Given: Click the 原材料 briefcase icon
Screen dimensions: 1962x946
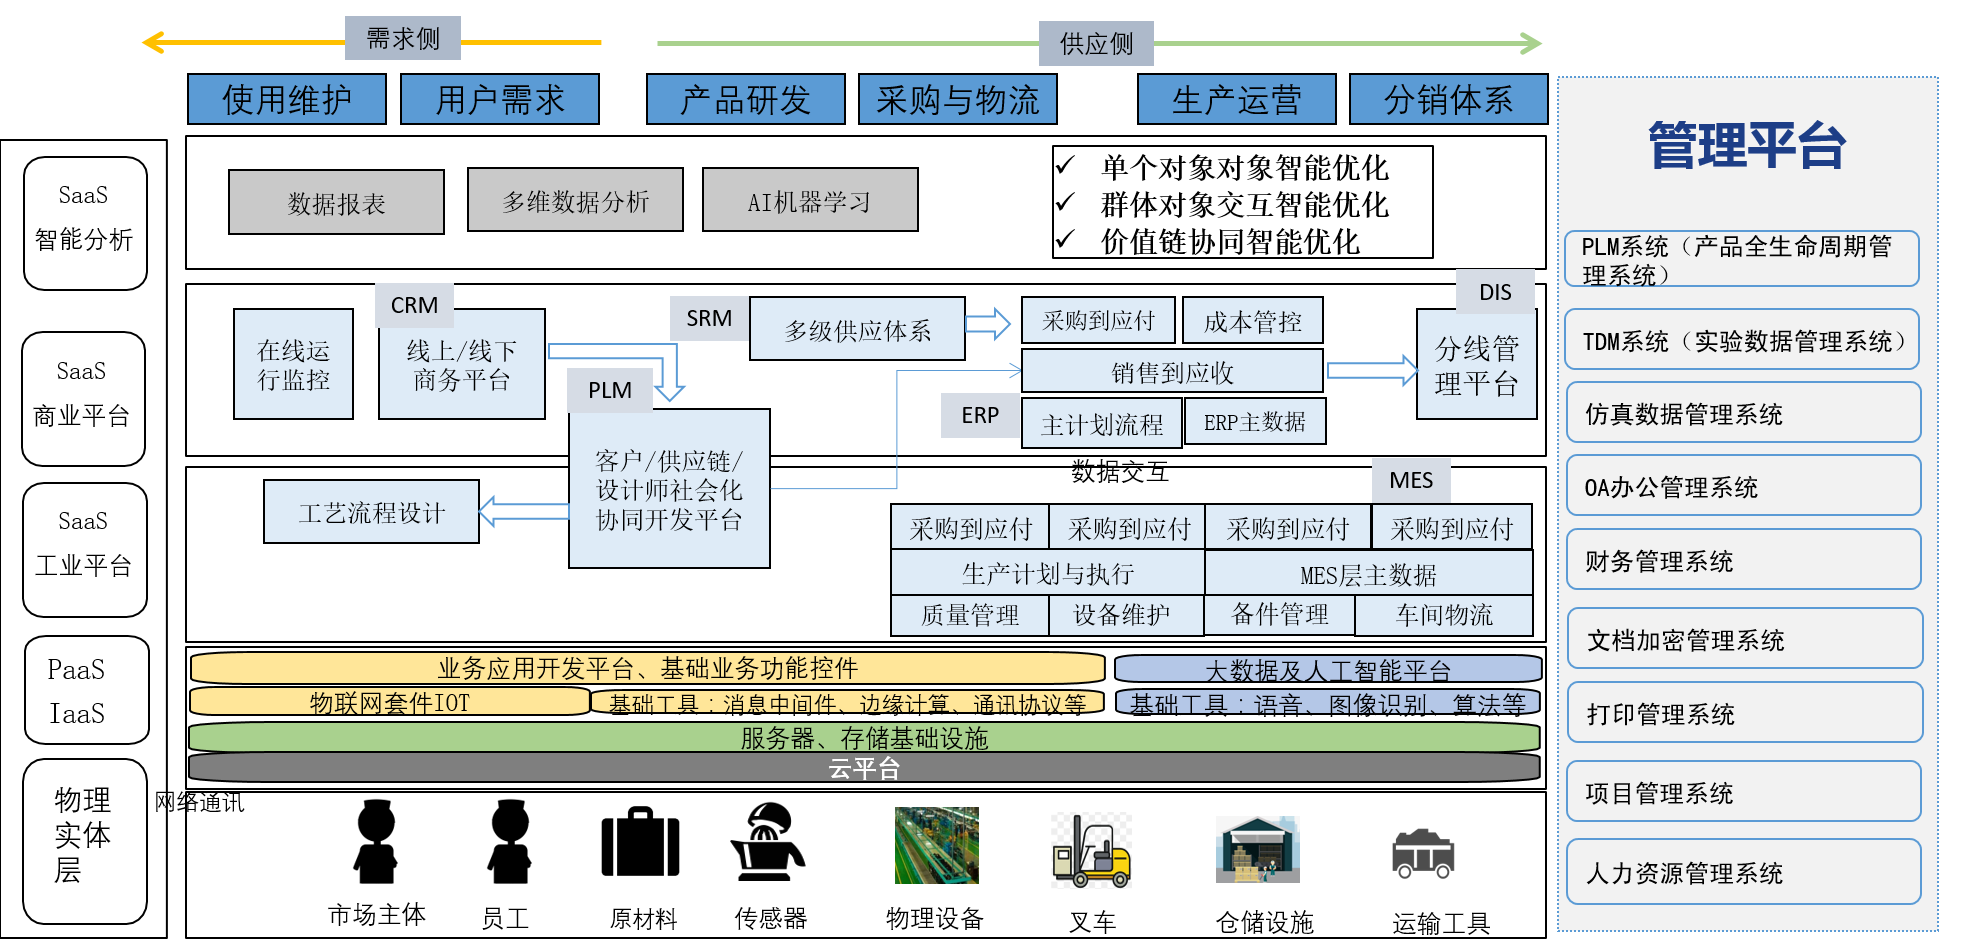Looking at the screenshot, I should [x=640, y=842].
